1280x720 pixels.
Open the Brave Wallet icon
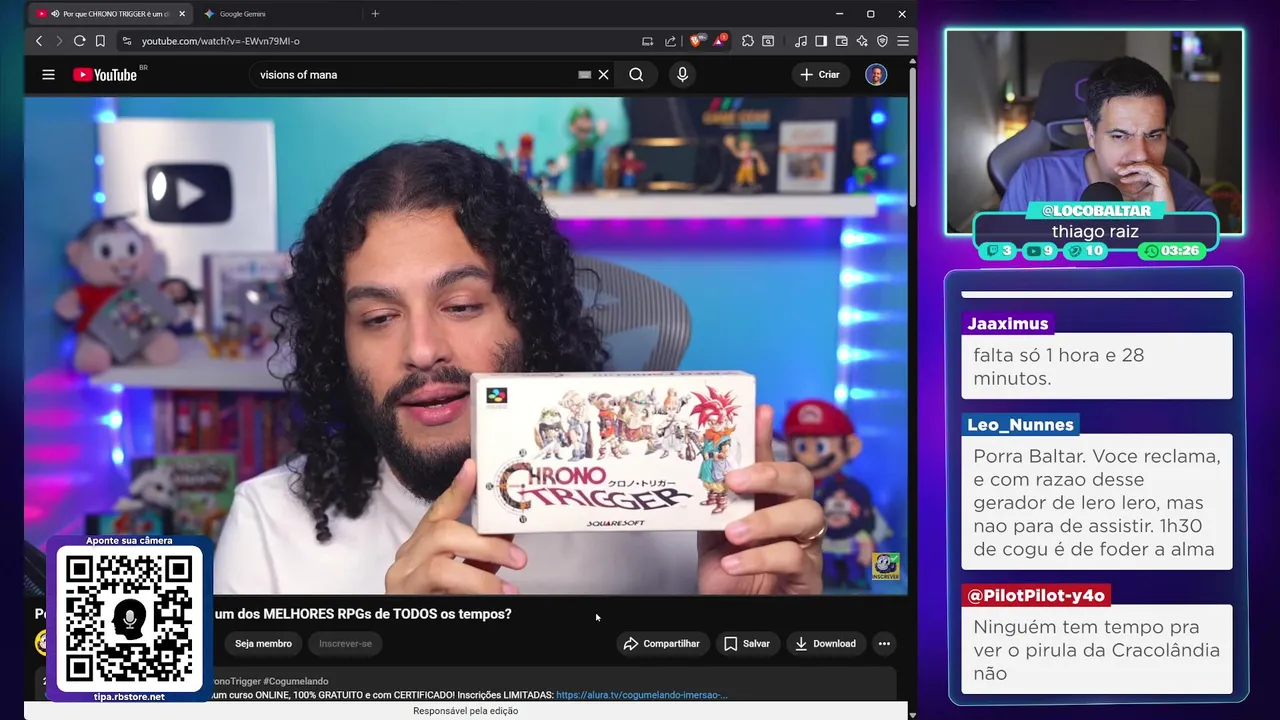[841, 41]
